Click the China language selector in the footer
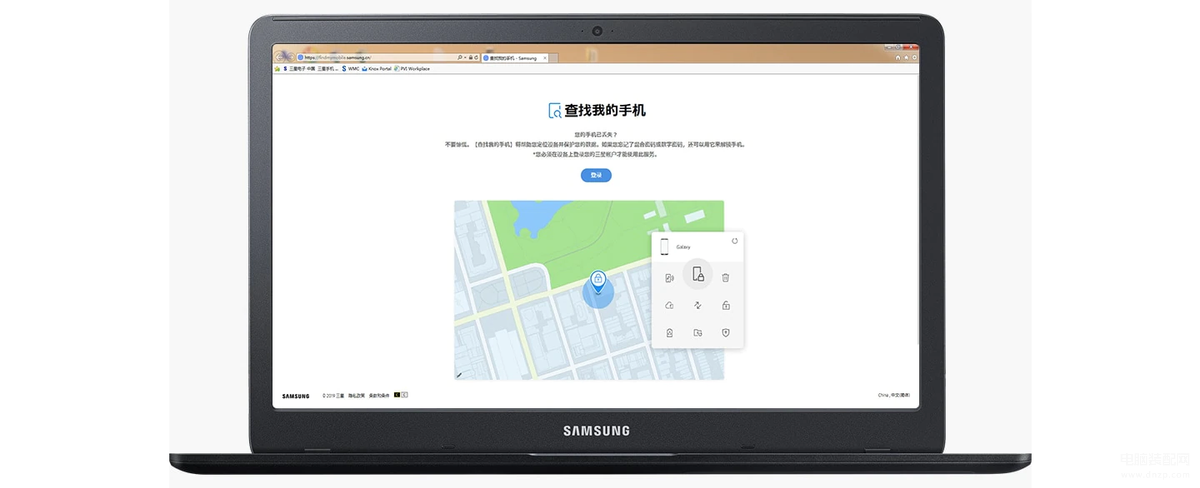 click(894, 395)
